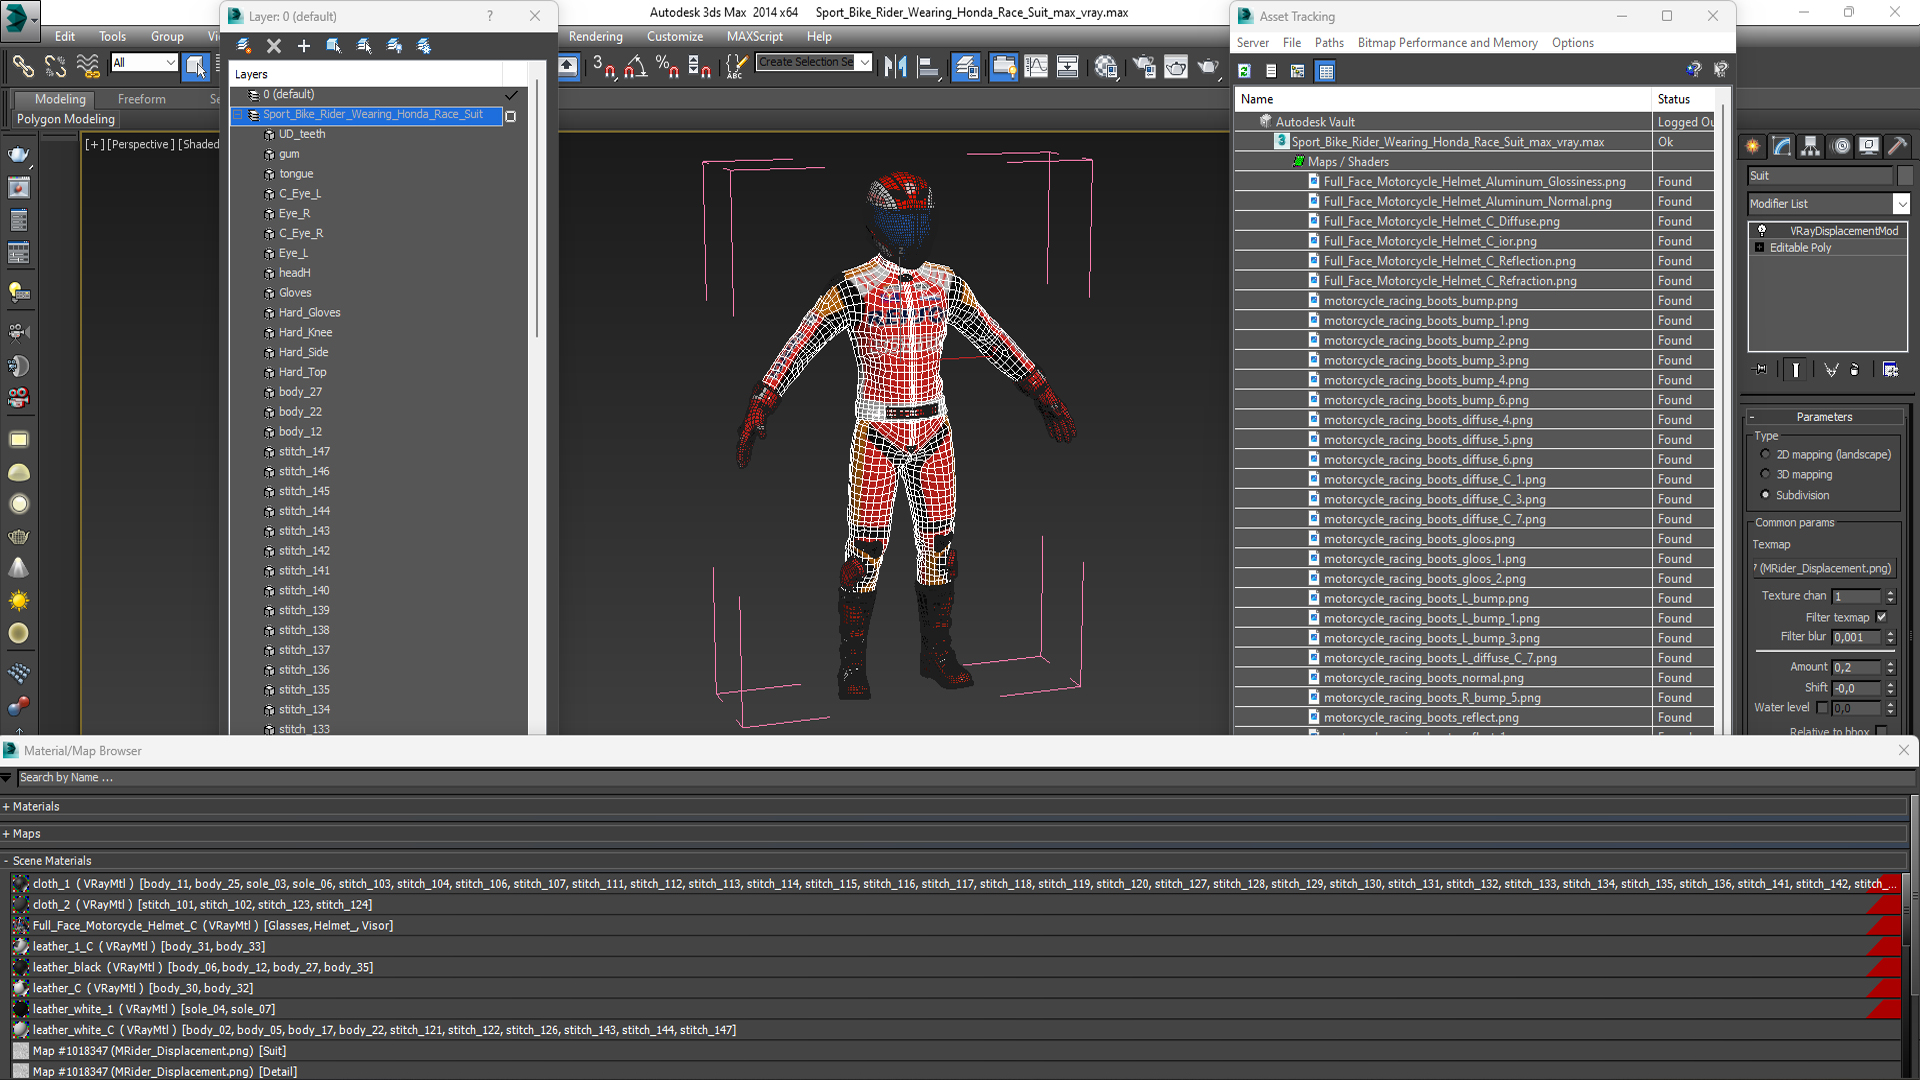
Task: Toggle VRayDisplacementMod lightbulb on/off
Action: [x=1762, y=230]
